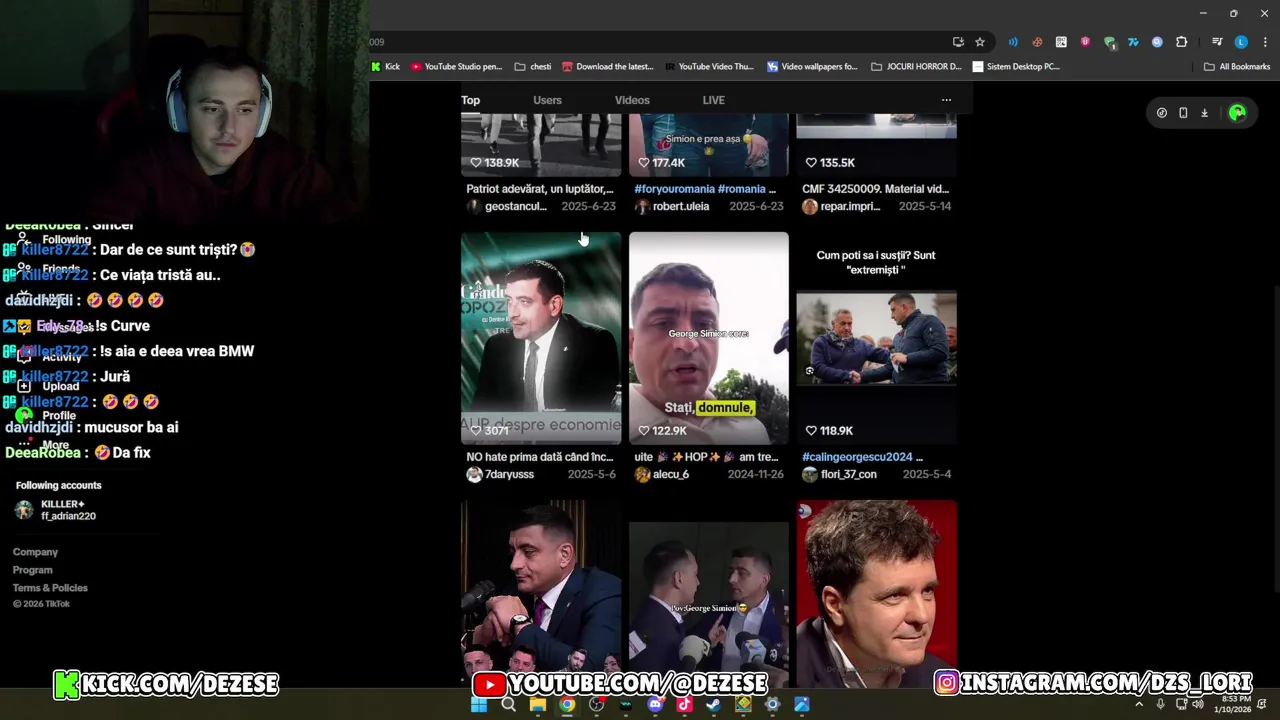Open the cookie extension icon
This screenshot has width=1280, height=720.
tap(1037, 42)
